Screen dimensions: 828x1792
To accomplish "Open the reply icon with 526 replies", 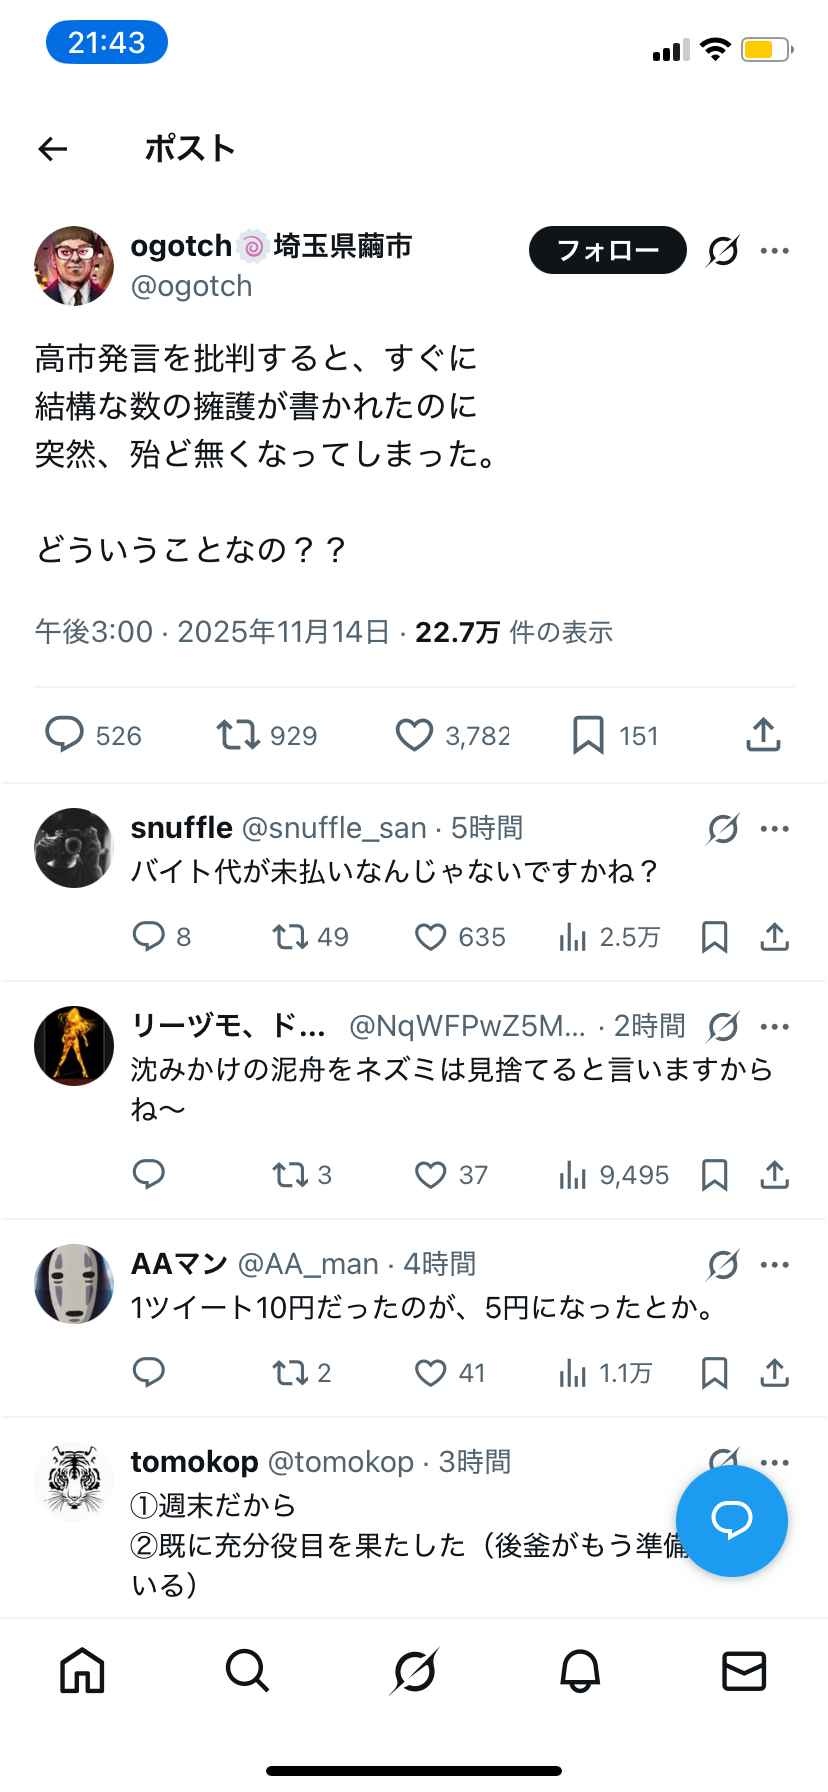I will (65, 735).
